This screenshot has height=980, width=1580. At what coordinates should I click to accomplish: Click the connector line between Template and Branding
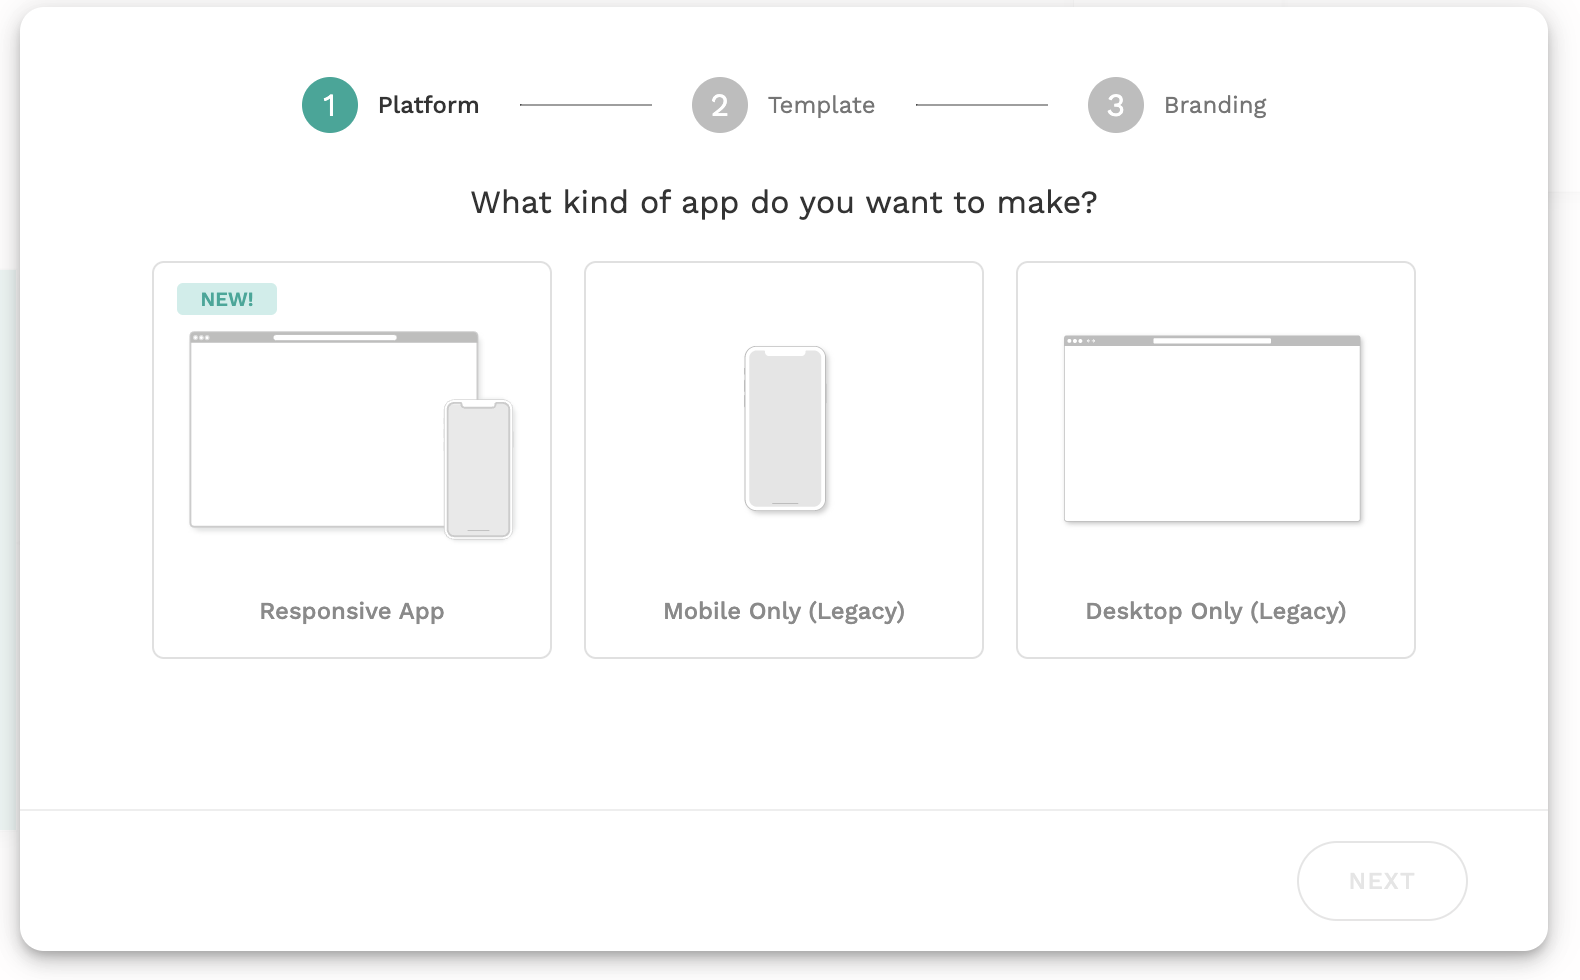(982, 105)
